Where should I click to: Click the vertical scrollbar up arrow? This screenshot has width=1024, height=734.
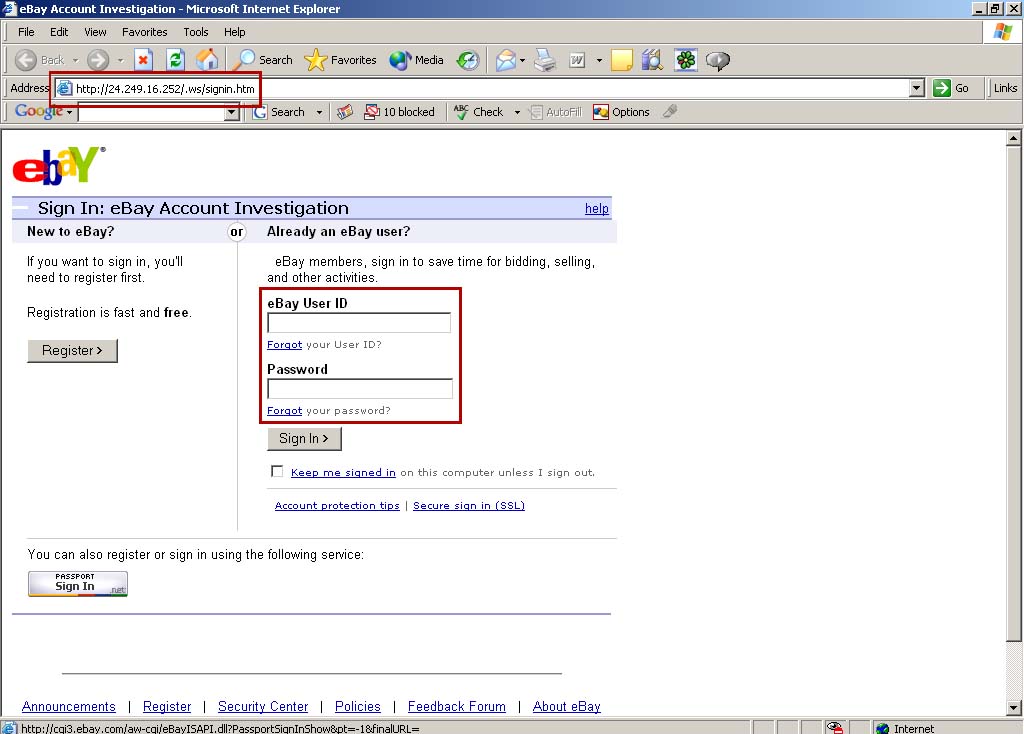click(x=1014, y=138)
